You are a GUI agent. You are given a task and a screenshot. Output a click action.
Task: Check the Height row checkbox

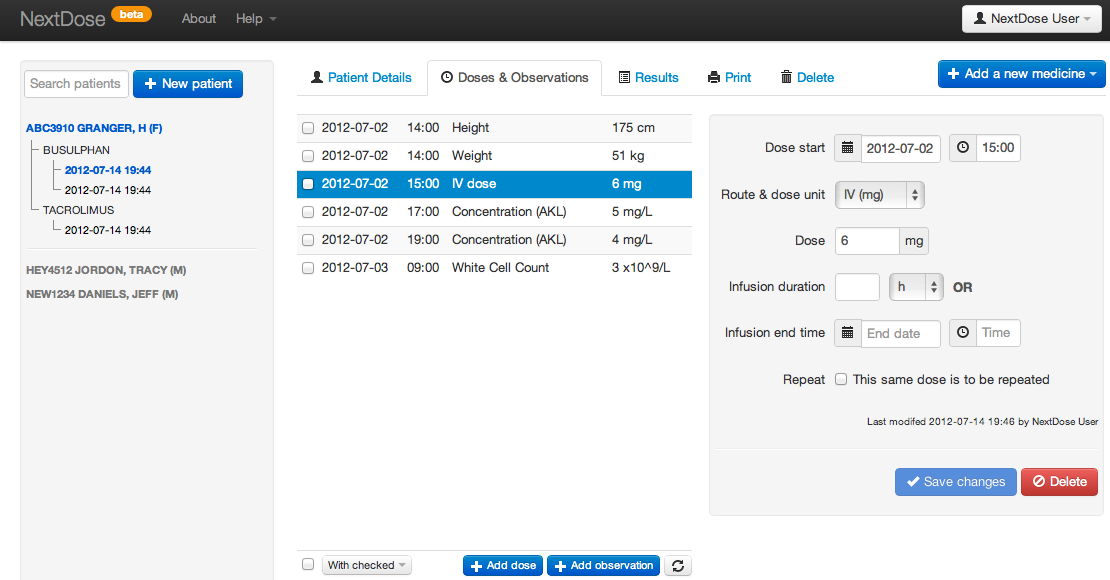pos(308,128)
